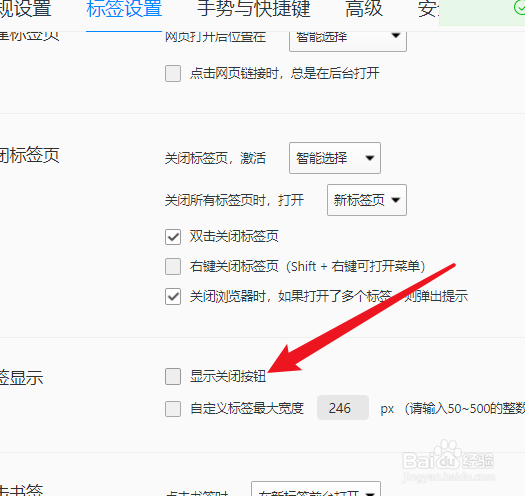Open the 关闭标签页，激活 dropdown

(x=335, y=158)
